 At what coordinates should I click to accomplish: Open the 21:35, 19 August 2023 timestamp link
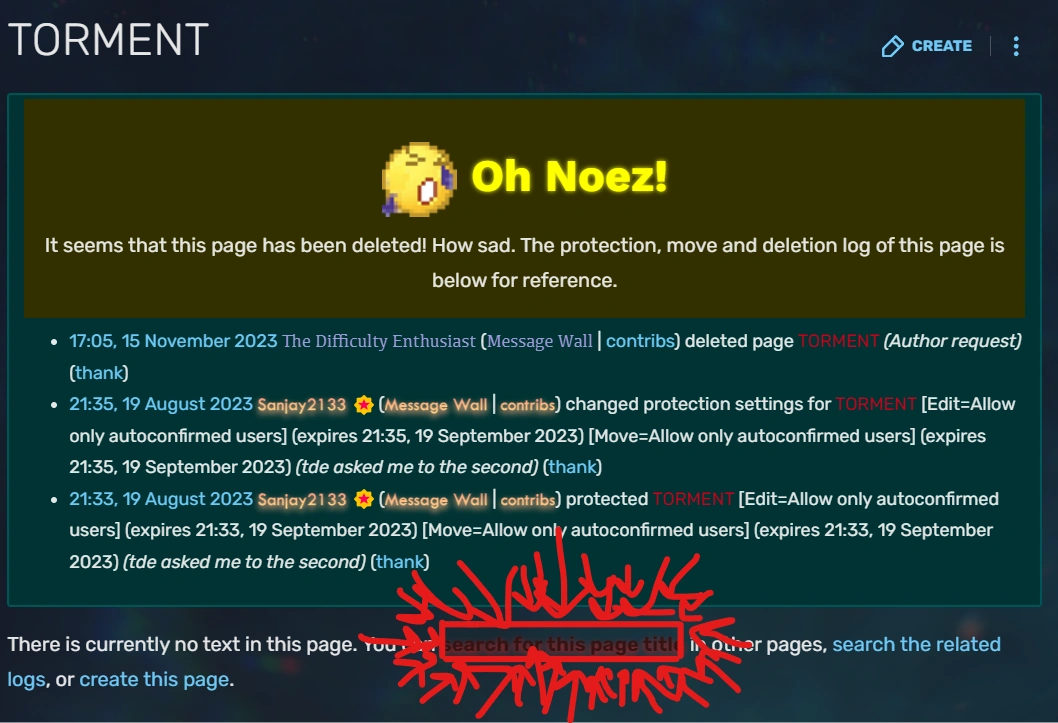click(x=161, y=404)
